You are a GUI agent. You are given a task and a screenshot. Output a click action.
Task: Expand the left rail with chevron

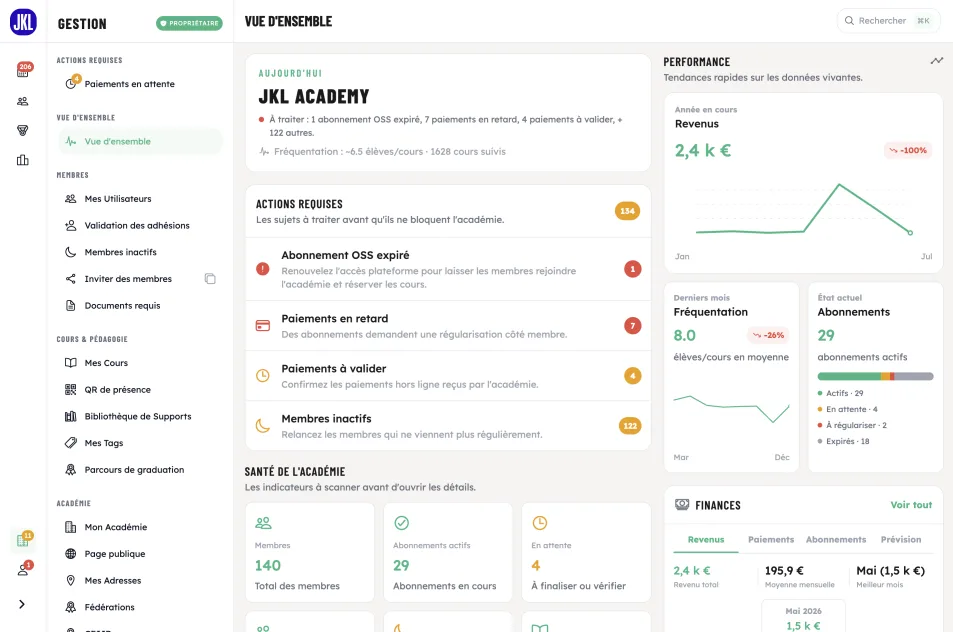coord(22,604)
